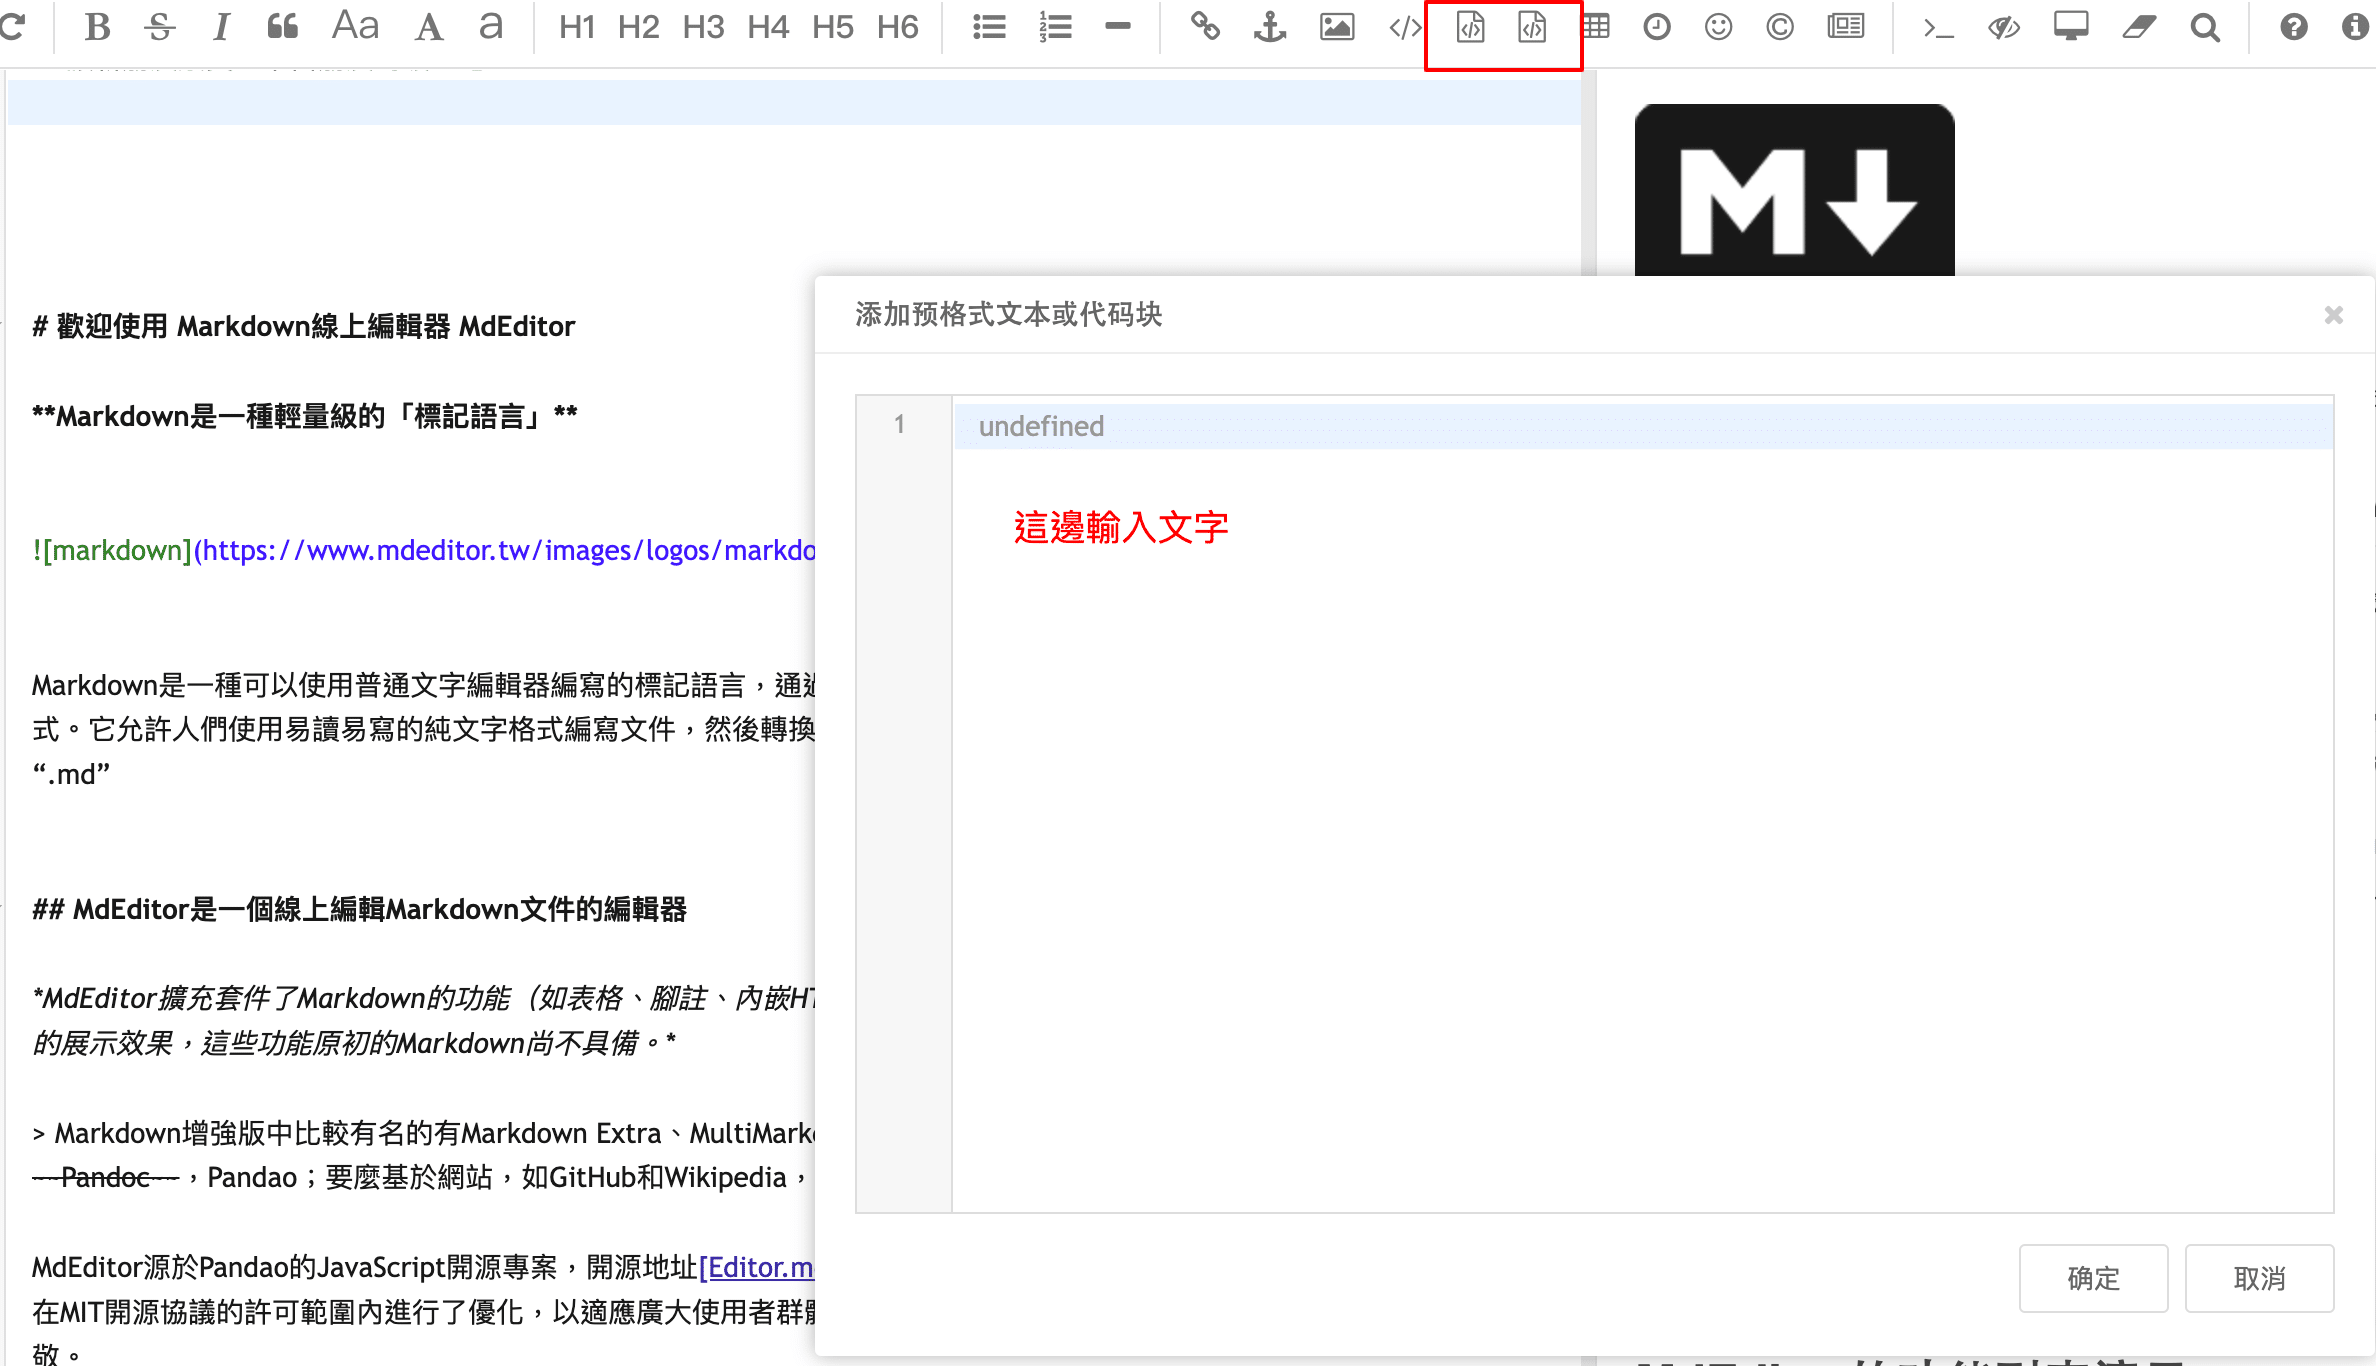Jump to line with terminal icon
This screenshot has width=2376, height=1366.
click(x=1938, y=27)
